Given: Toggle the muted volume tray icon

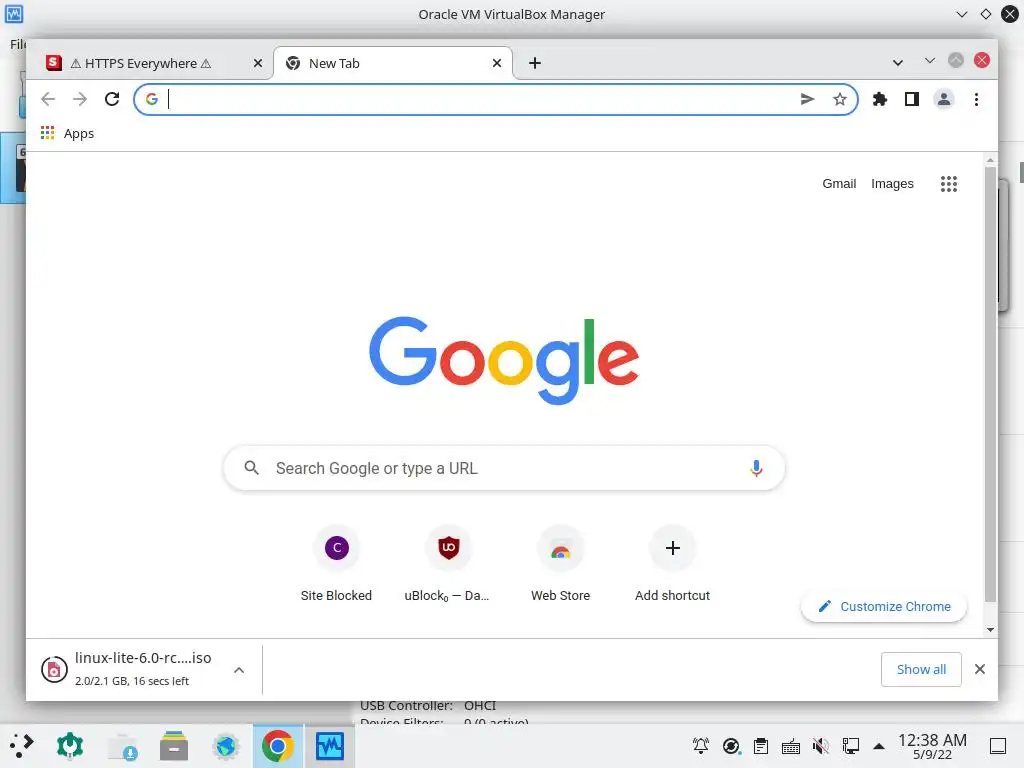Looking at the screenshot, I should pos(821,746).
